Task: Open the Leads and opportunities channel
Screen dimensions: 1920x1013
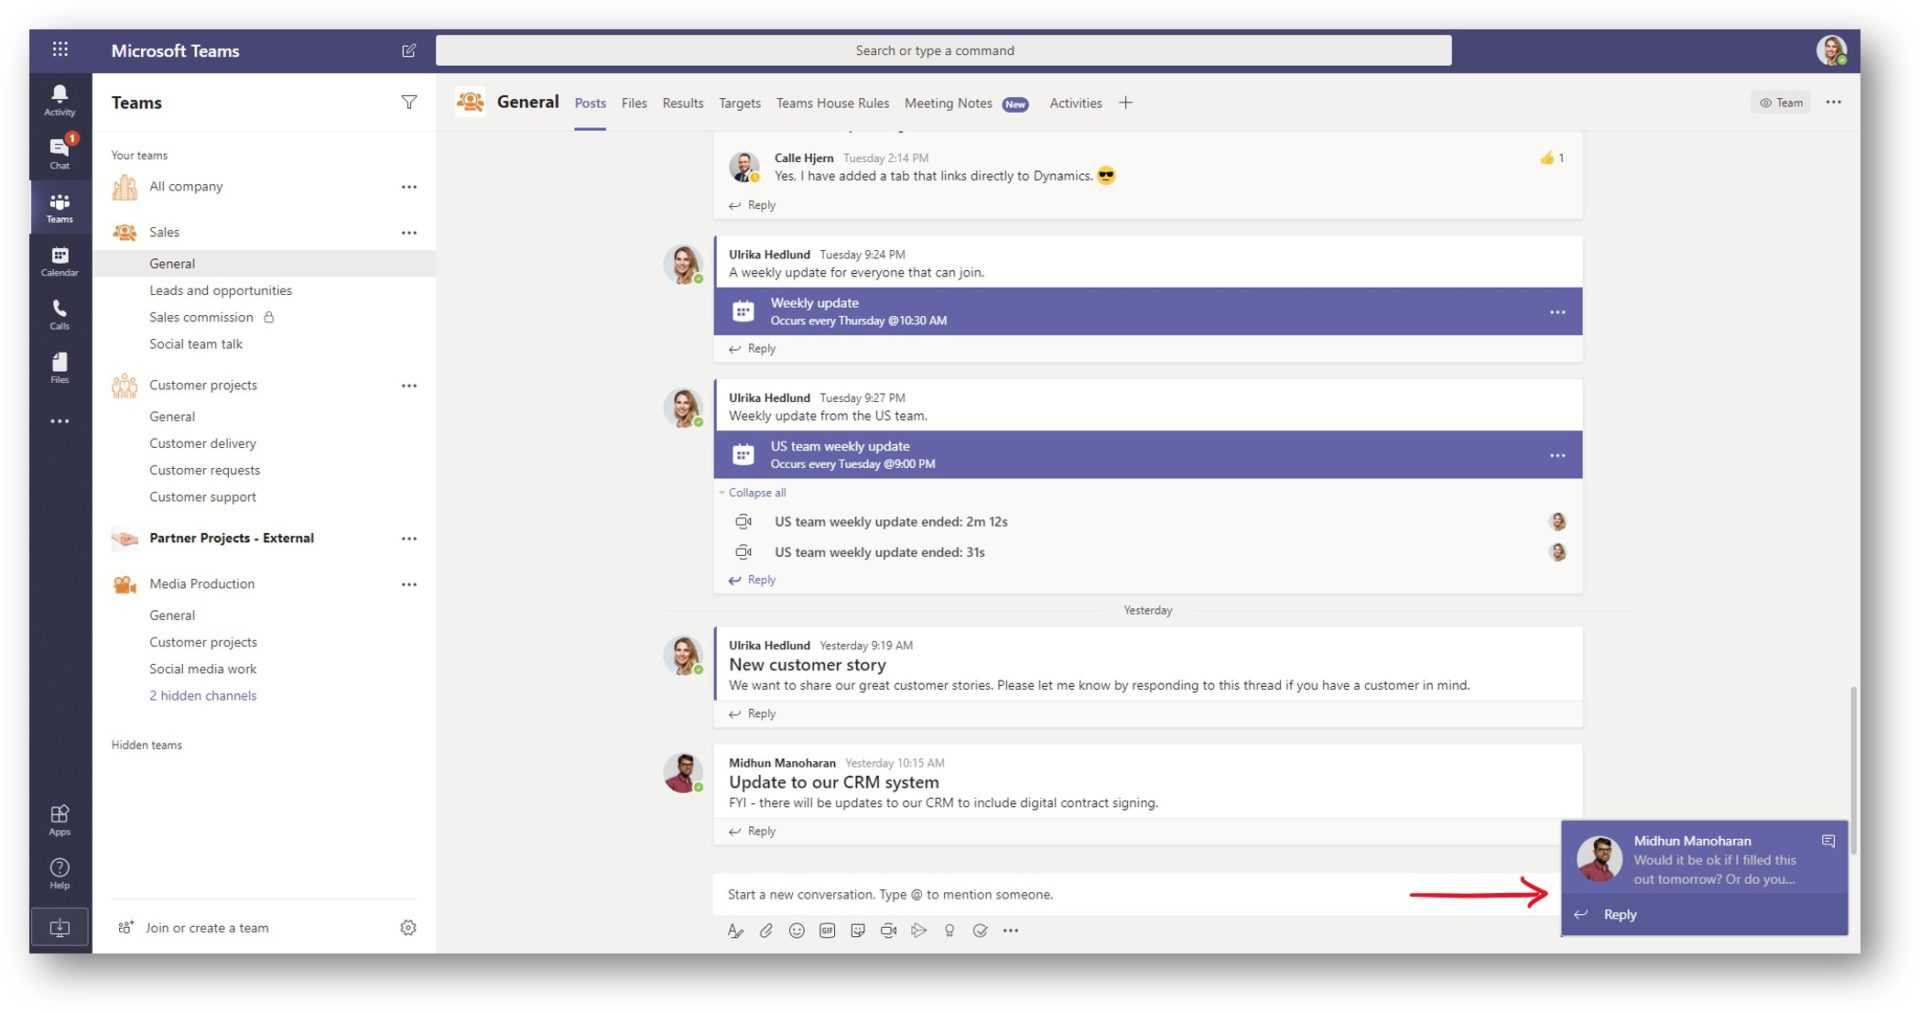Action: (x=220, y=291)
